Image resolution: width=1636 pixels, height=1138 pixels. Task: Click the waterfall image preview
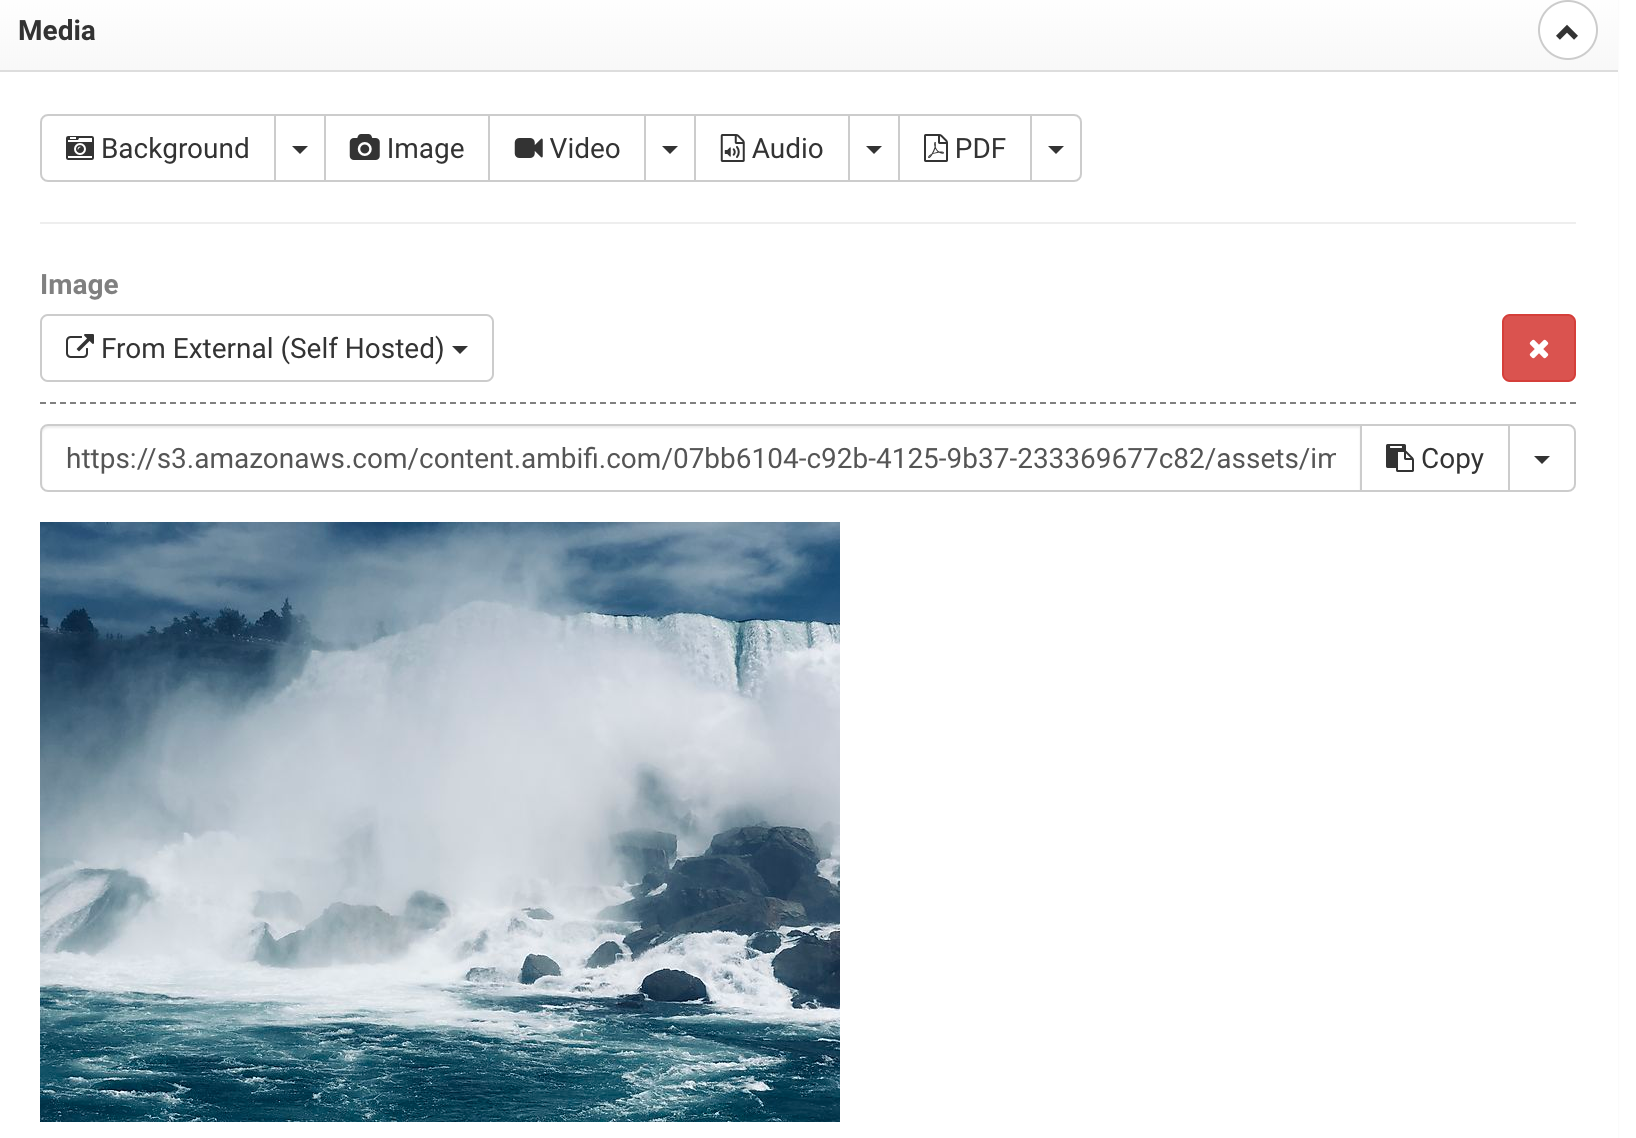(440, 821)
